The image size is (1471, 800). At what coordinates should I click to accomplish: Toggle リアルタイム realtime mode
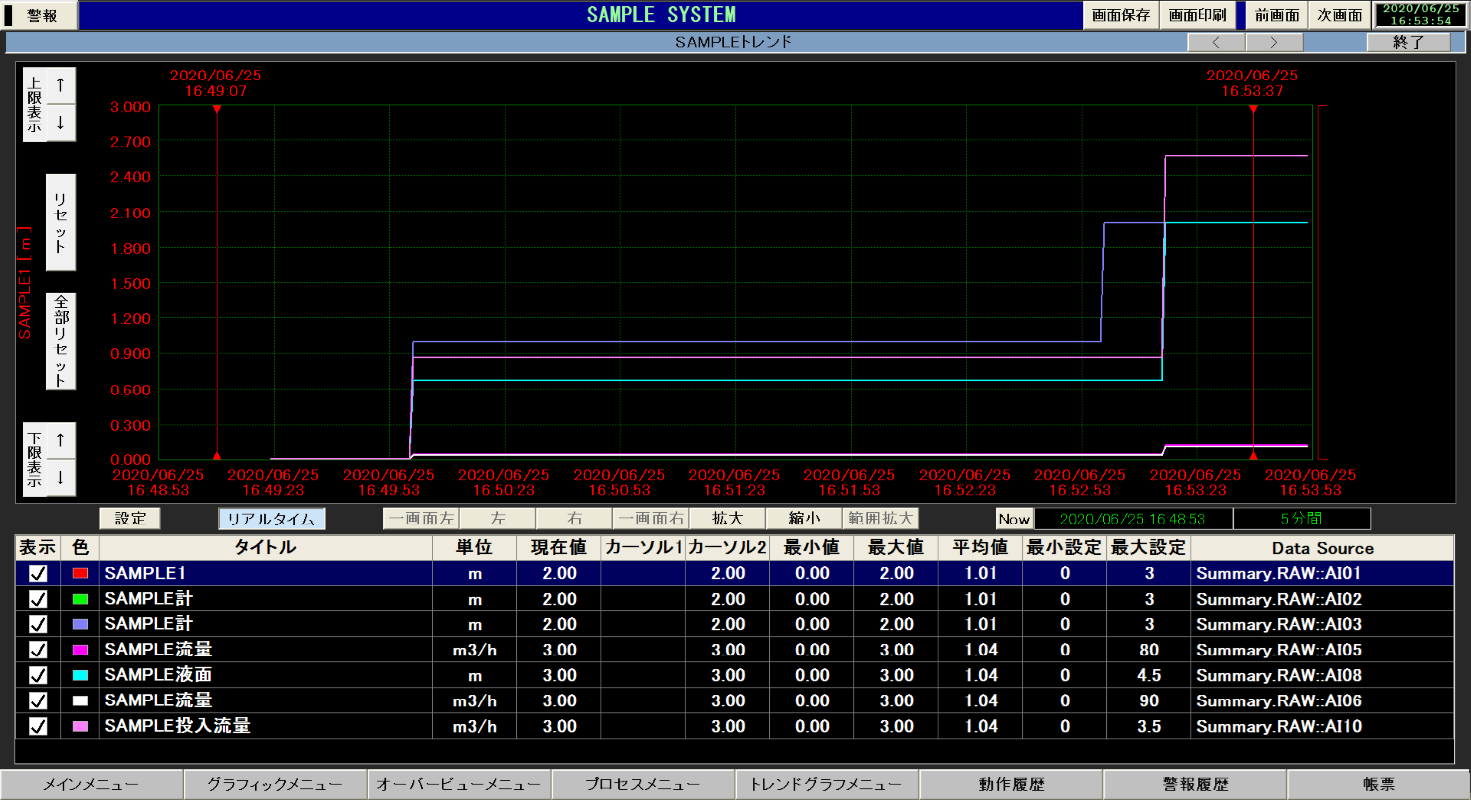point(272,518)
